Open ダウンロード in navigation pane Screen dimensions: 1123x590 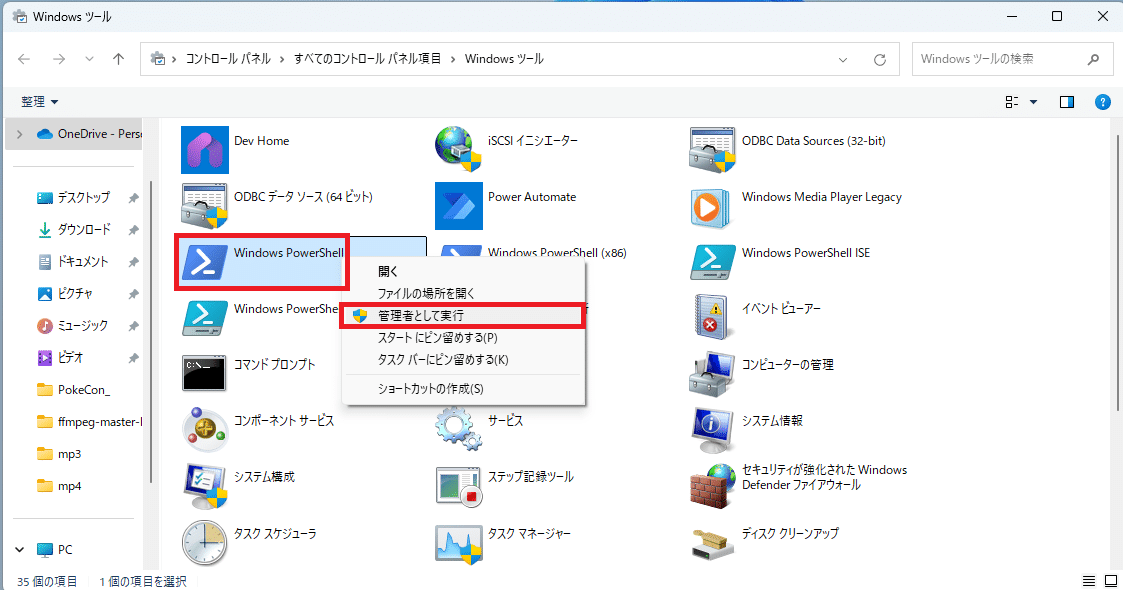point(84,230)
